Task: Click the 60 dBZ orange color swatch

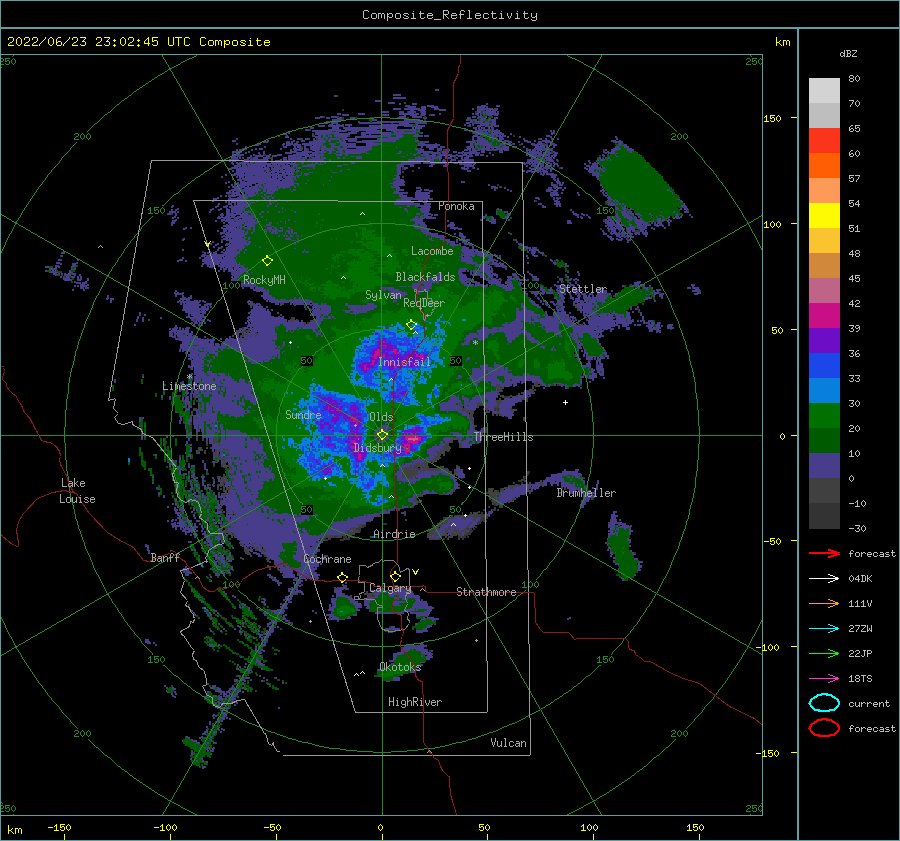Action: pyautogui.click(x=824, y=165)
